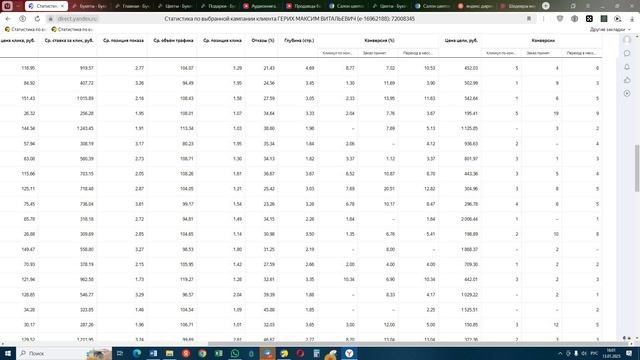Sort by "Глубина (стр.)" column header

tap(299, 40)
